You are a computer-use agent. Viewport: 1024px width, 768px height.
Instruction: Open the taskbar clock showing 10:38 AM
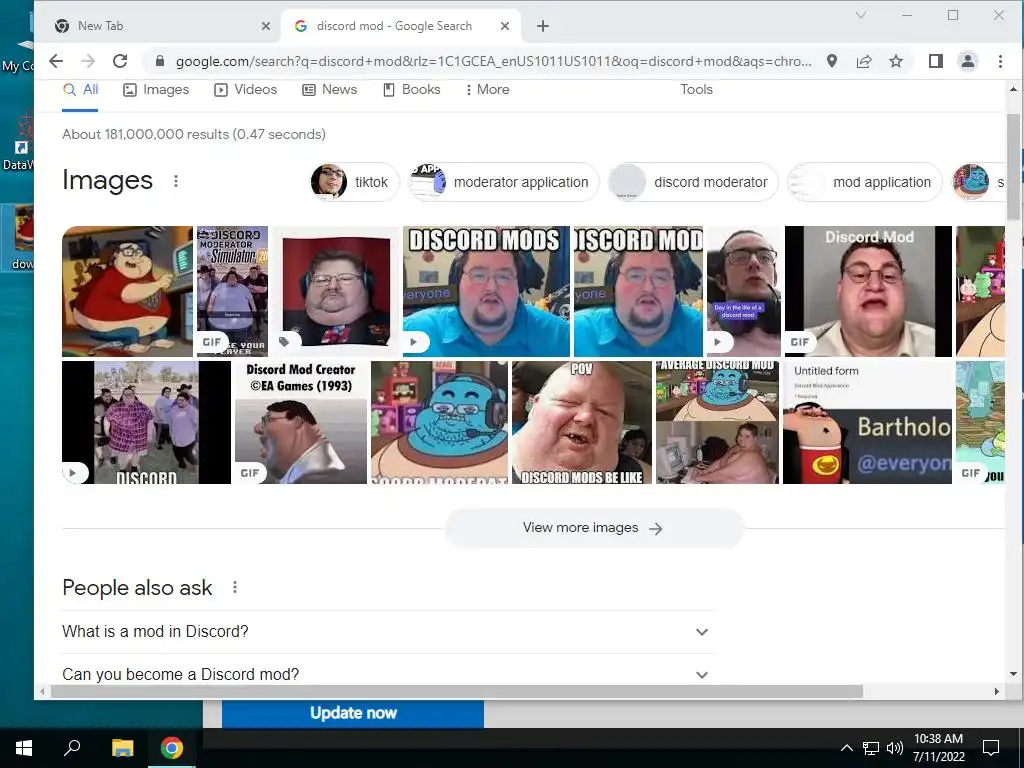938,748
